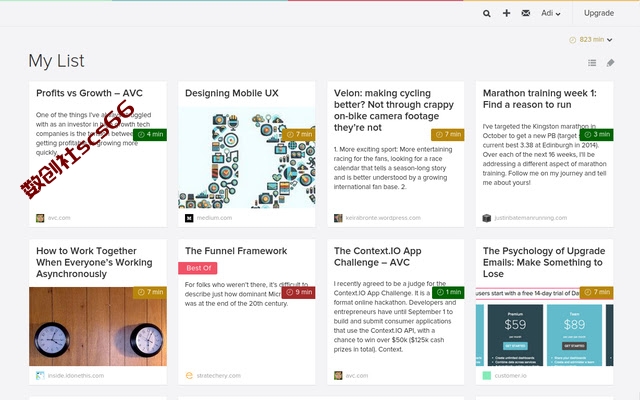Click the plus icon to add an item
This screenshot has width=640, height=400.
pyautogui.click(x=506, y=13)
